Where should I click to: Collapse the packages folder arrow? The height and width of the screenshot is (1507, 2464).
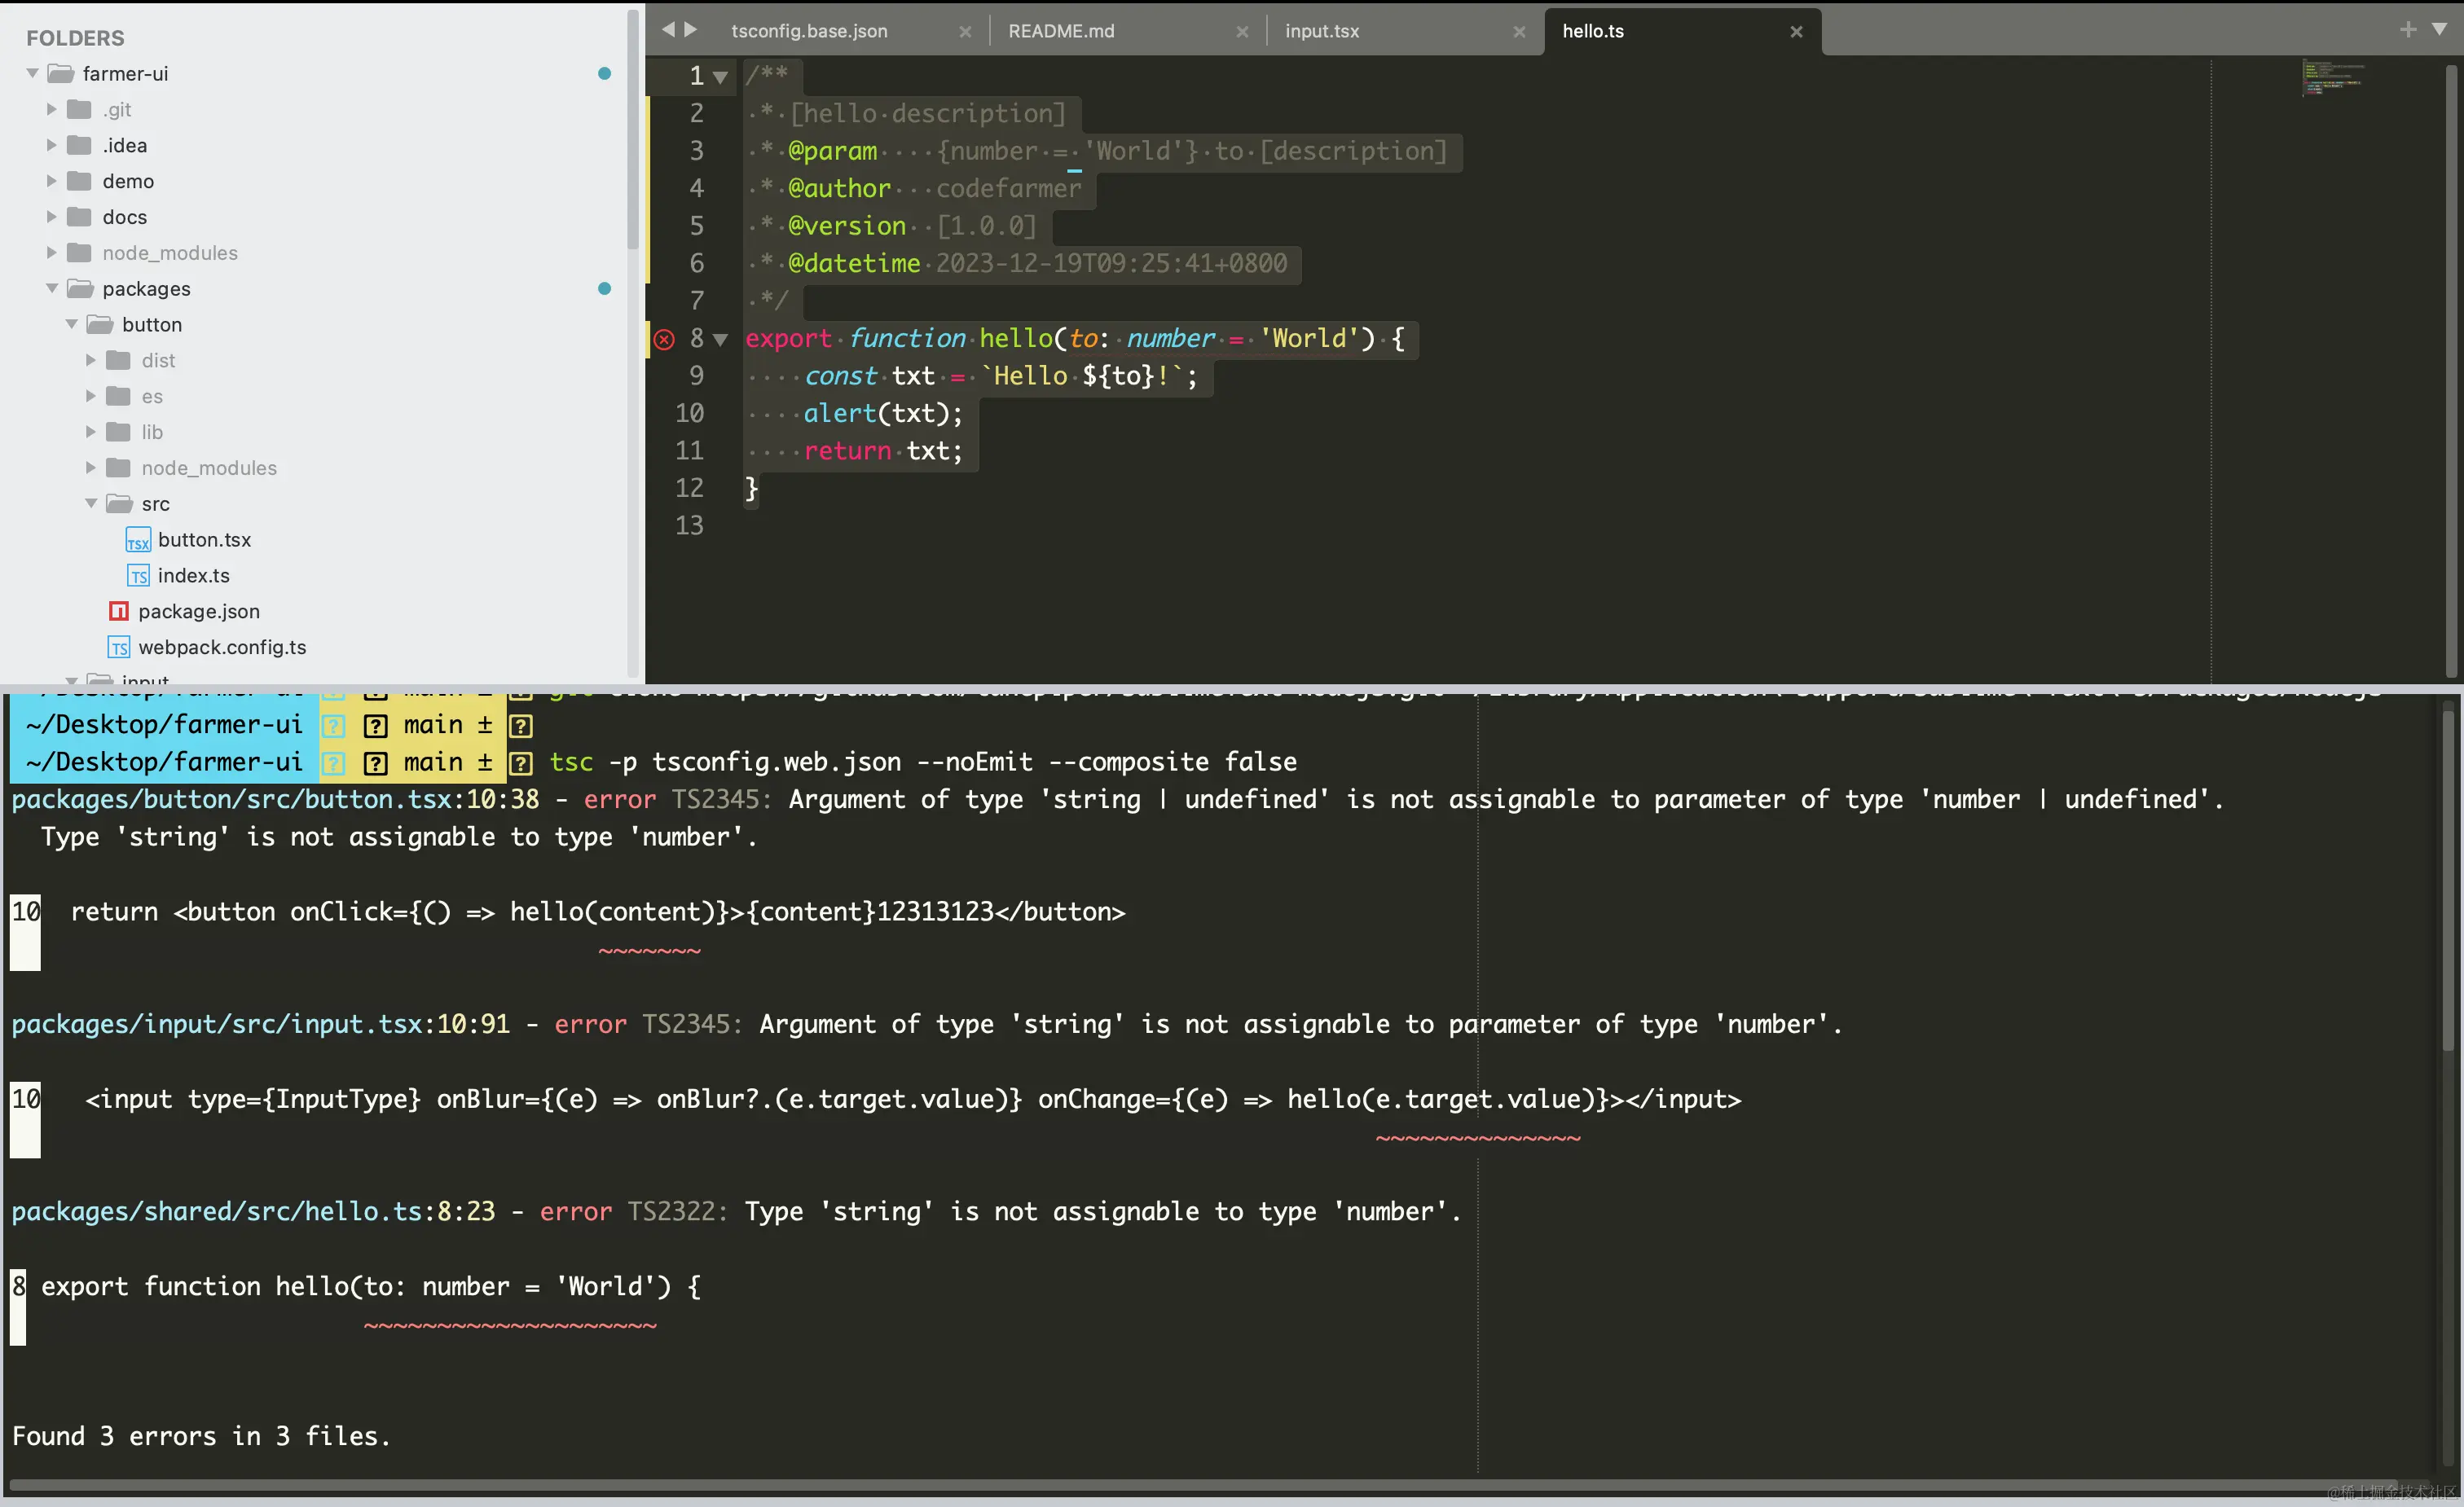(x=52, y=288)
